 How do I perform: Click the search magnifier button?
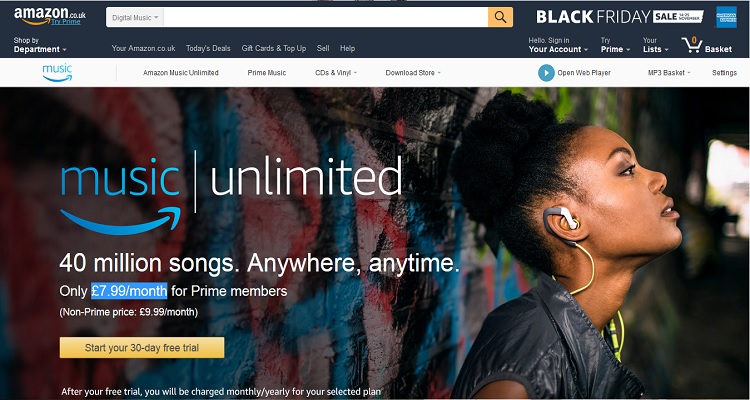pyautogui.click(x=500, y=17)
